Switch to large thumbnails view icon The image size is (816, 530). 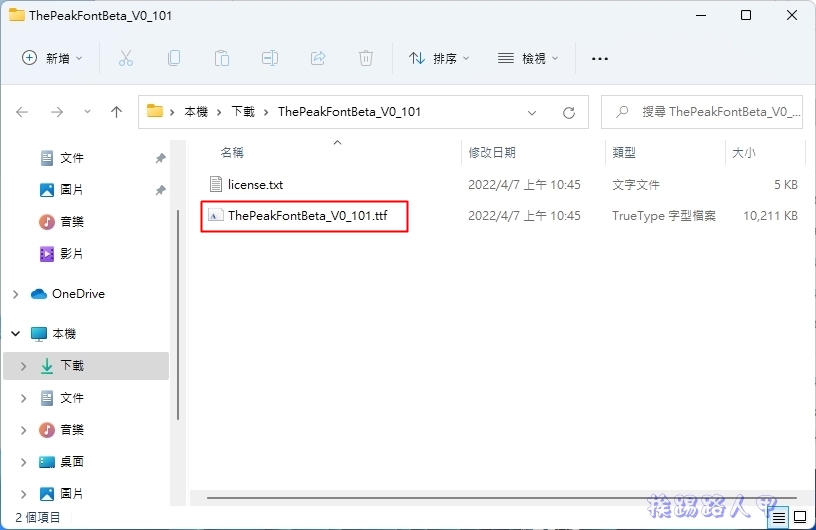coord(800,518)
